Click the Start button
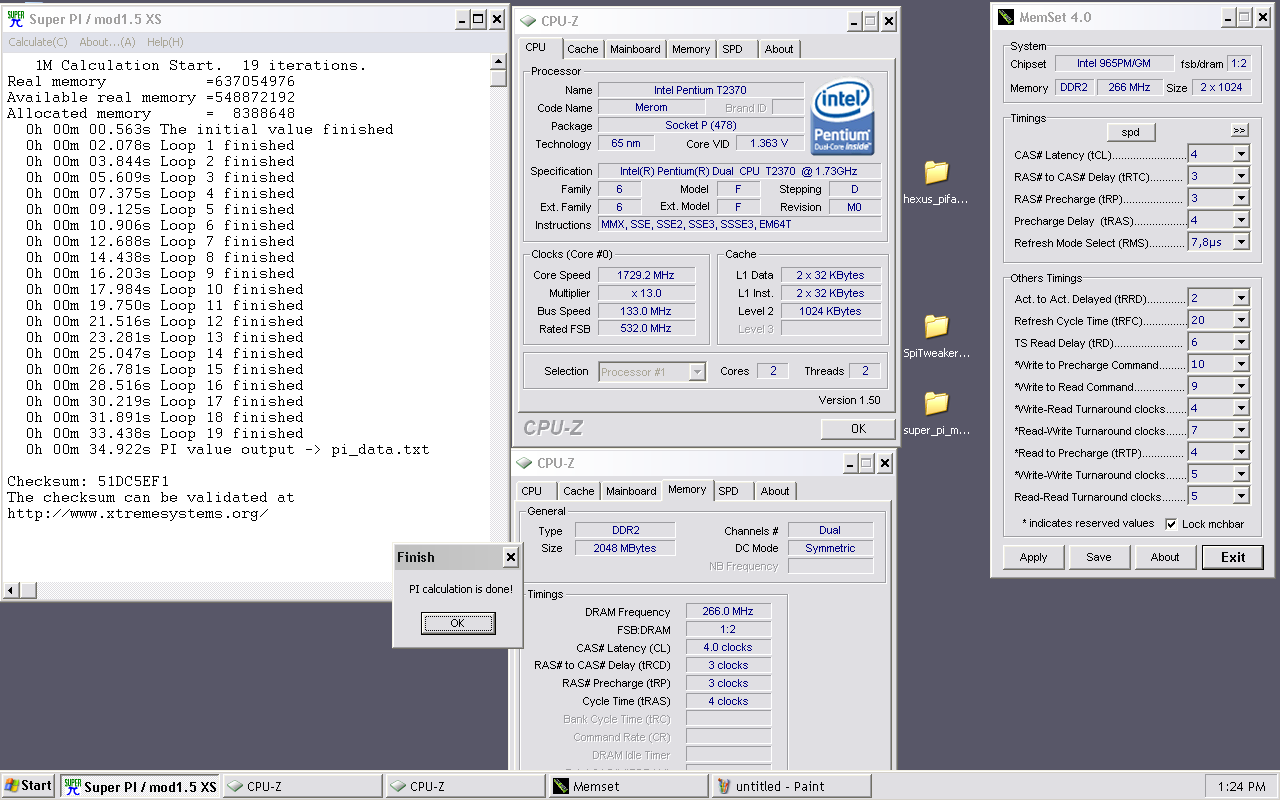Screen dimensions: 1280x800 [x=28, y=786]
